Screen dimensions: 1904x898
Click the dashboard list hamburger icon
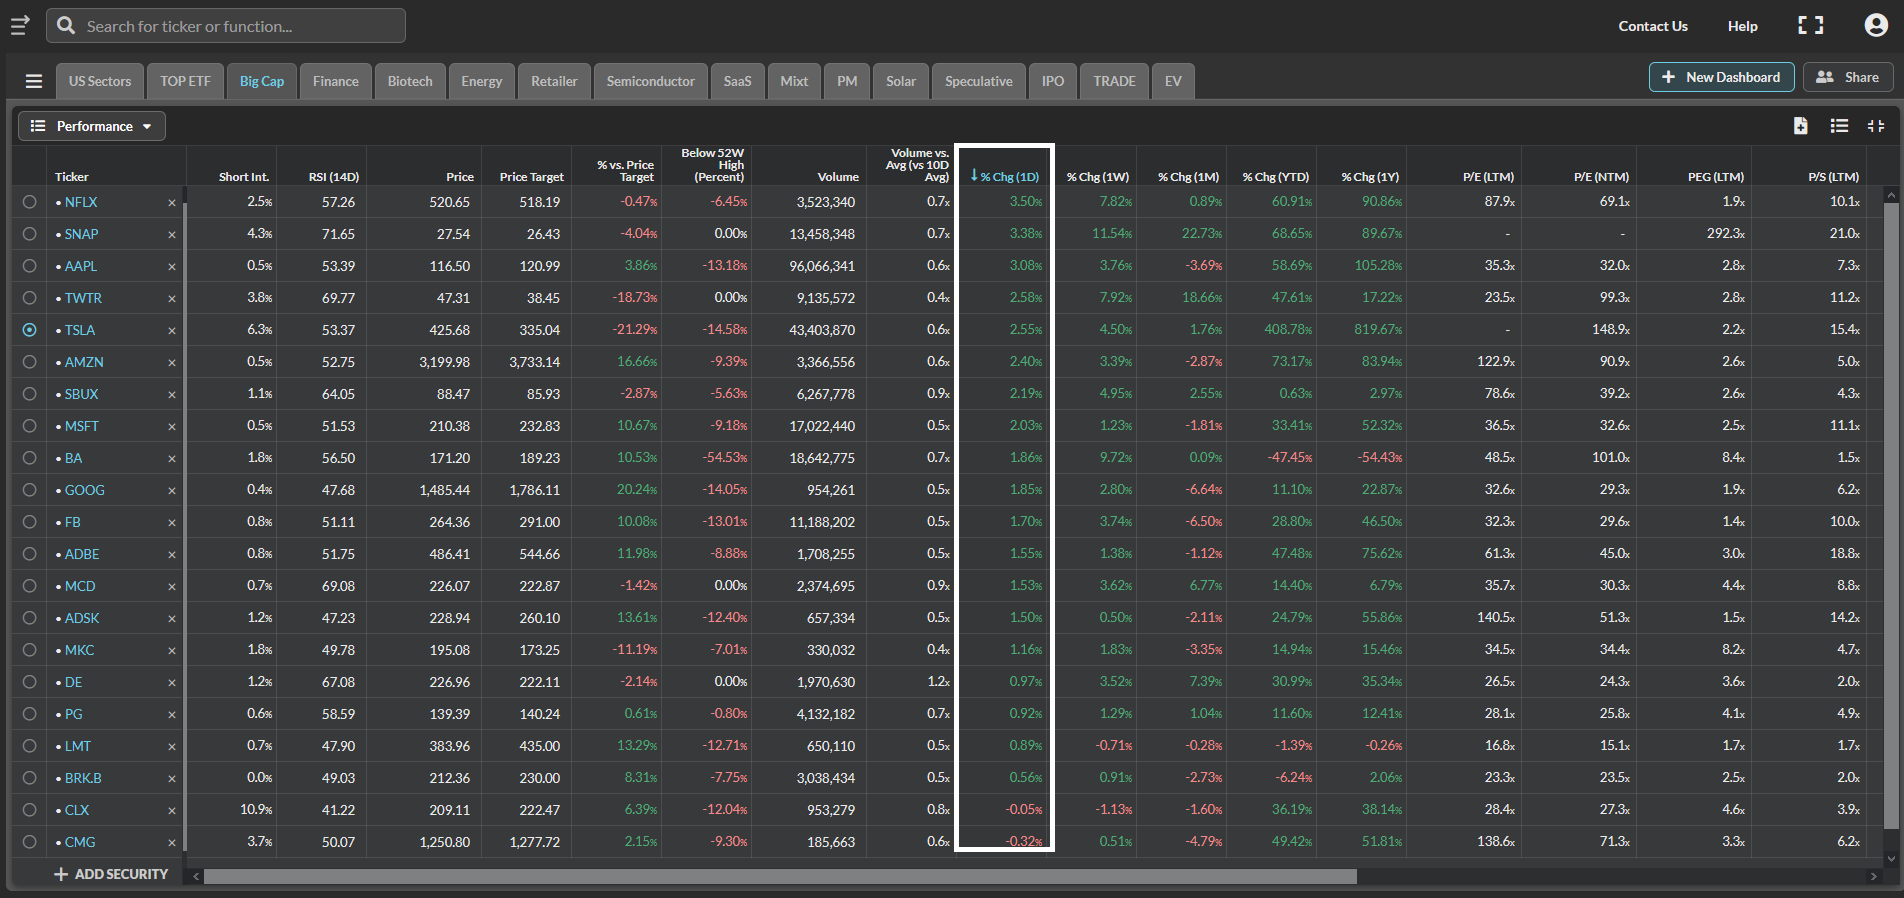[x=34, y=81]
